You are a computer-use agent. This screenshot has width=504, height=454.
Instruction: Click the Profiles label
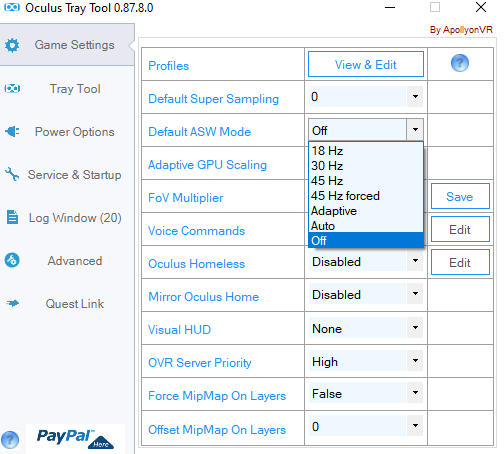(168, 66)
